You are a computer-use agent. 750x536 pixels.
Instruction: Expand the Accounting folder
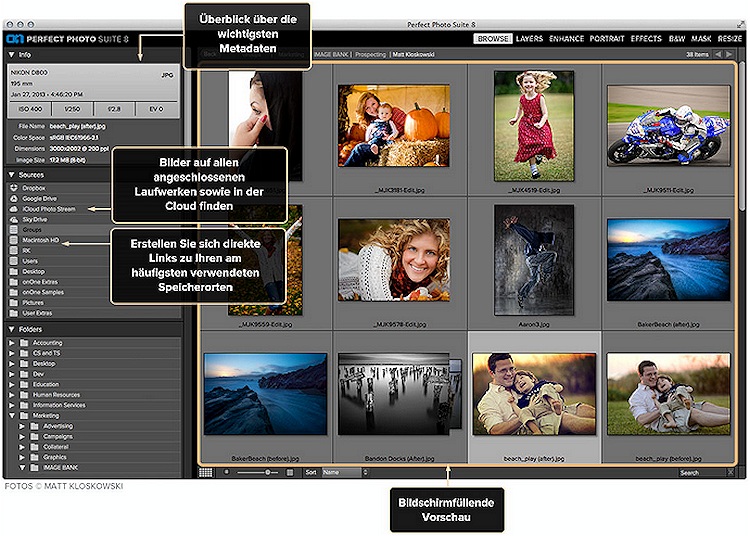(12, 343)
